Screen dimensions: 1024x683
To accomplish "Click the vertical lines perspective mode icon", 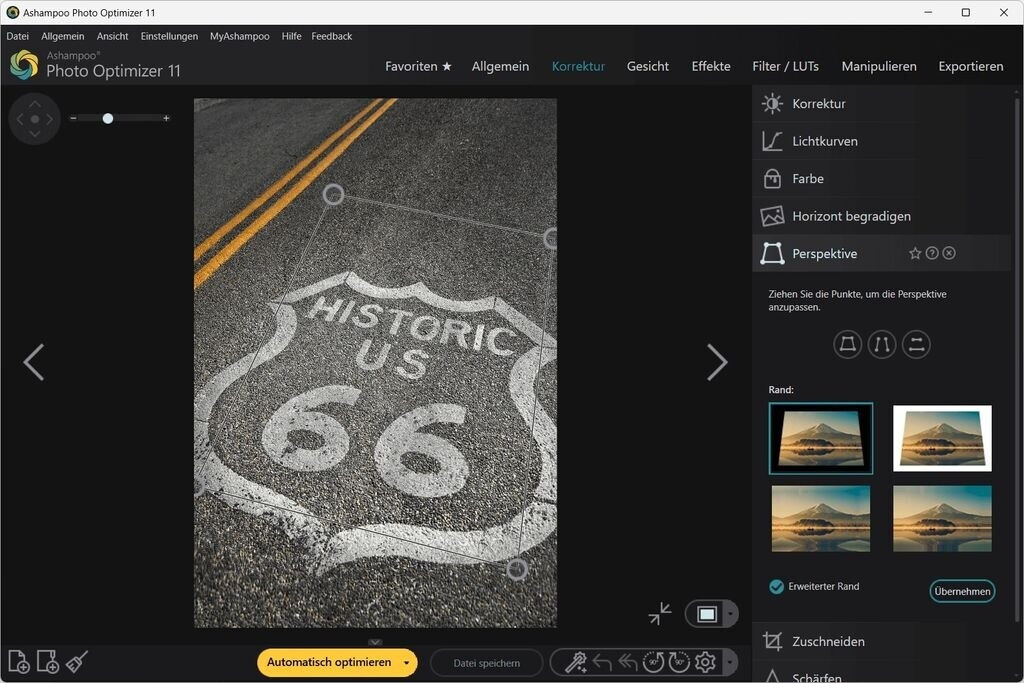I will pyautogui.click(x=882, y=345).
